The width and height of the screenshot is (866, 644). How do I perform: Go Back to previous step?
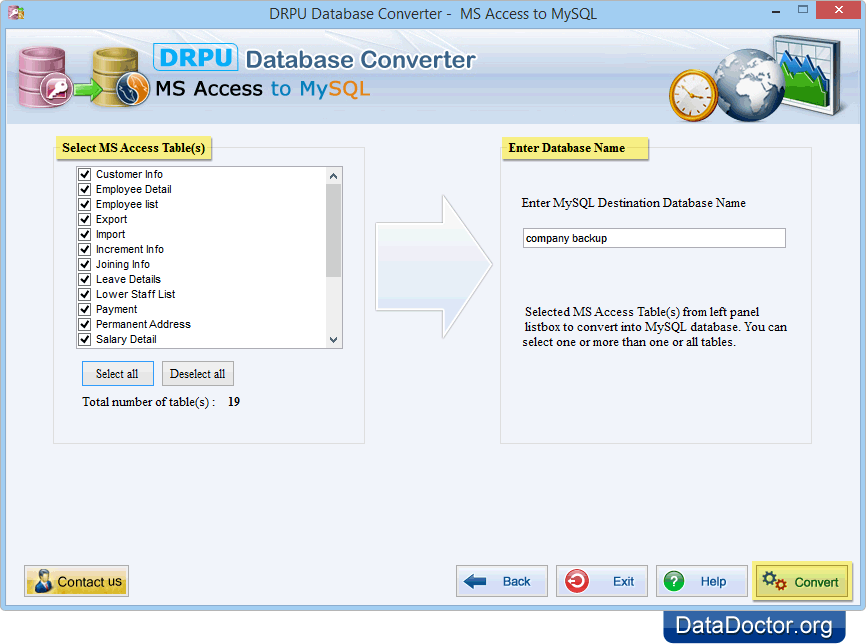tap(501, 581)
